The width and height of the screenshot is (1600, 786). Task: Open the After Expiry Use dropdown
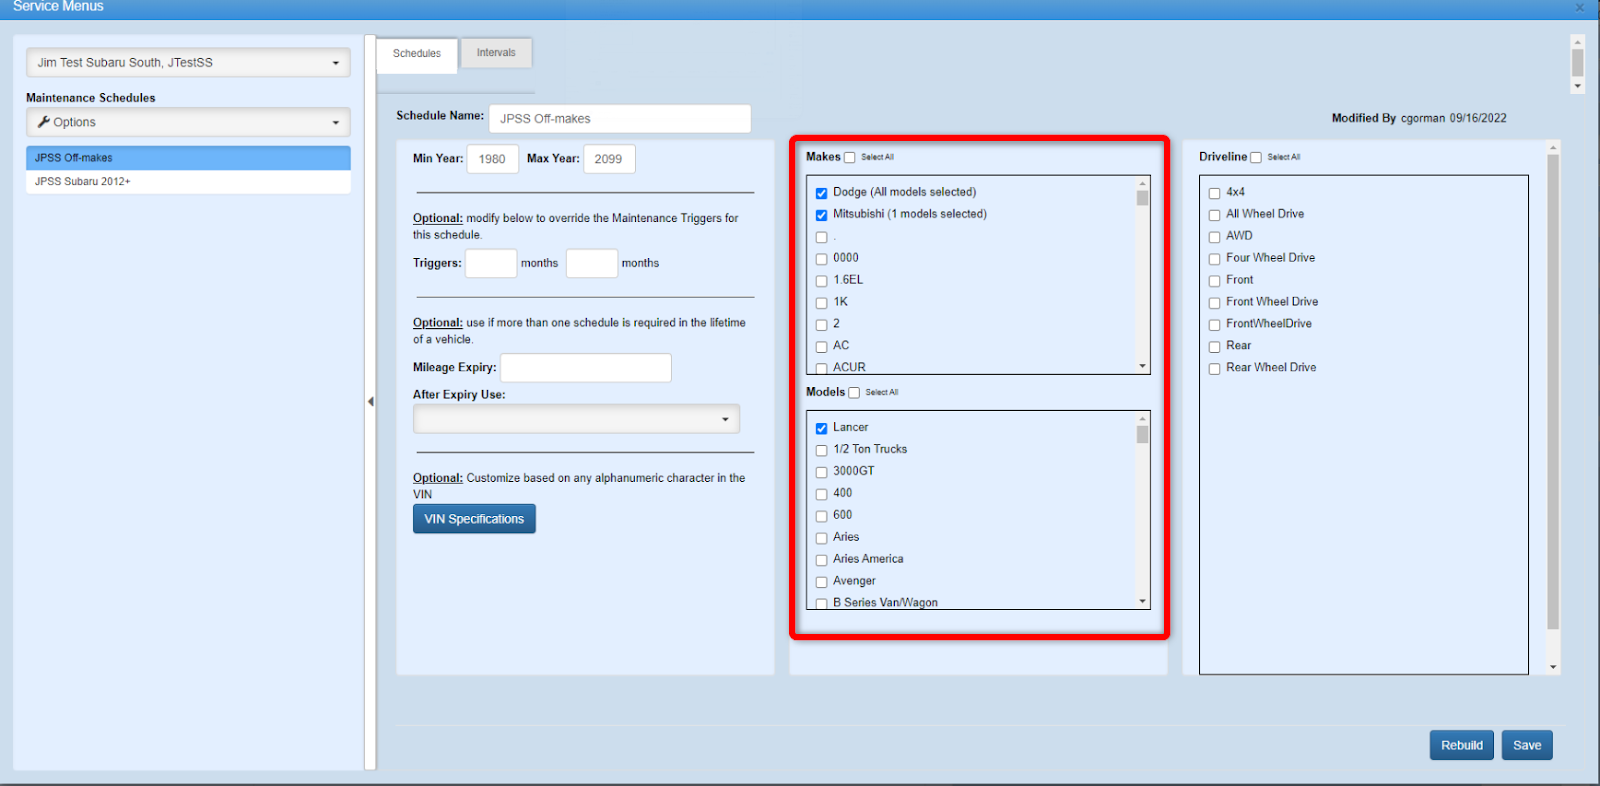coord(576,419)
